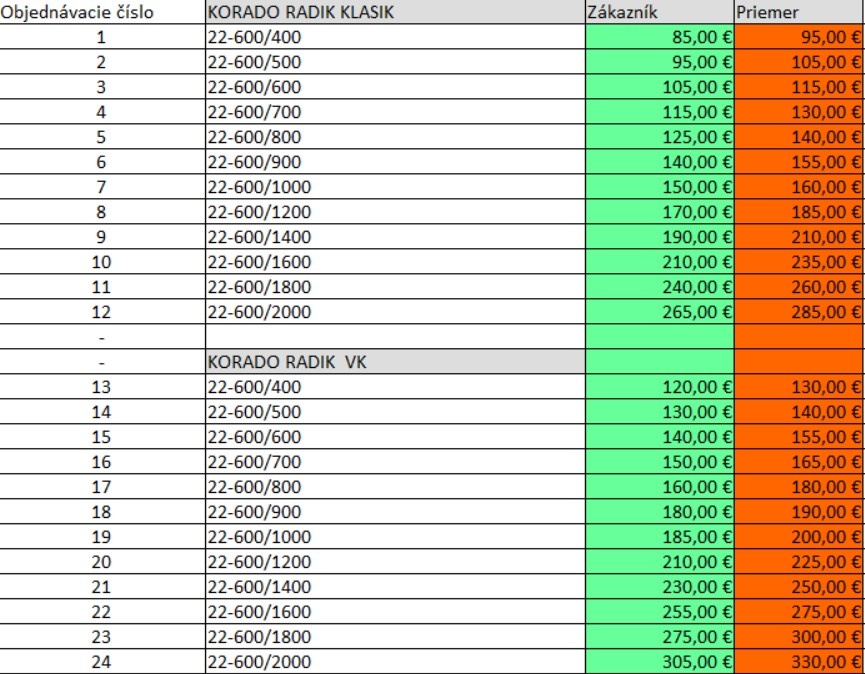Select order number 14 cell
865x674 pixels.
coord(102,411)
